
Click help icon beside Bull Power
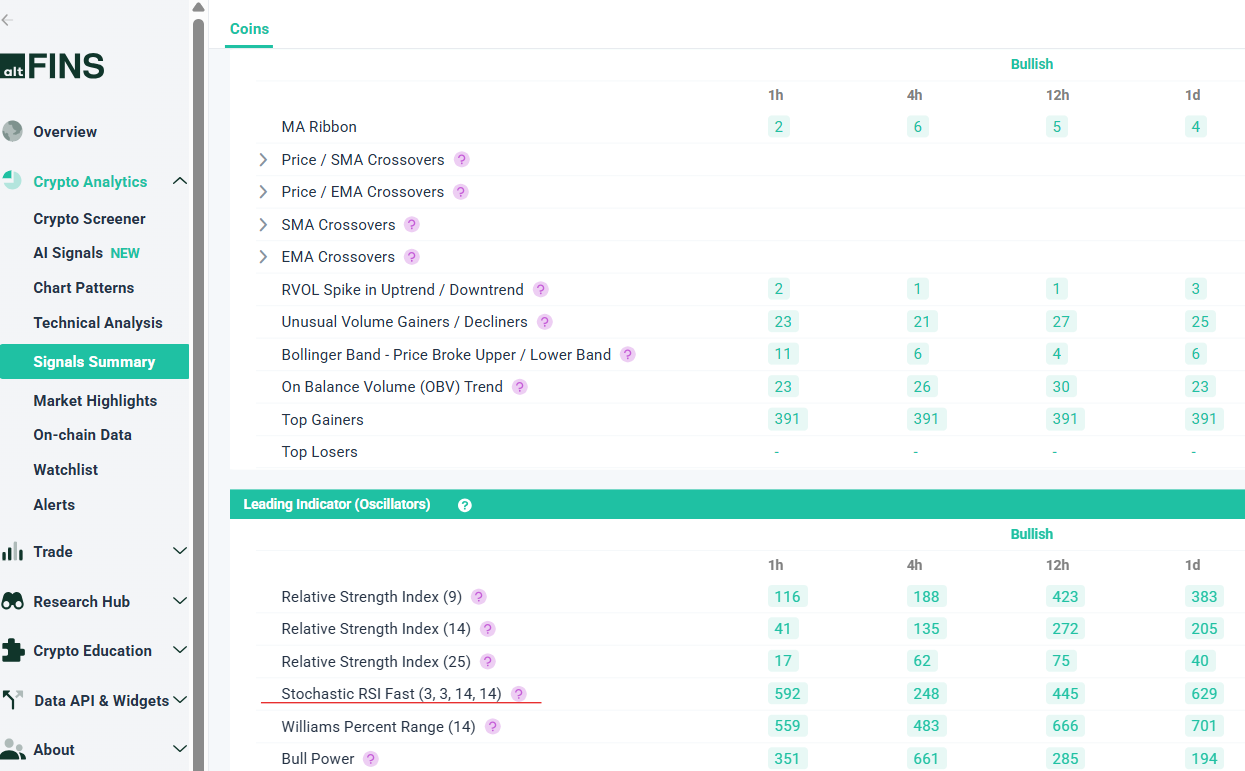click(x=371, y=759)
